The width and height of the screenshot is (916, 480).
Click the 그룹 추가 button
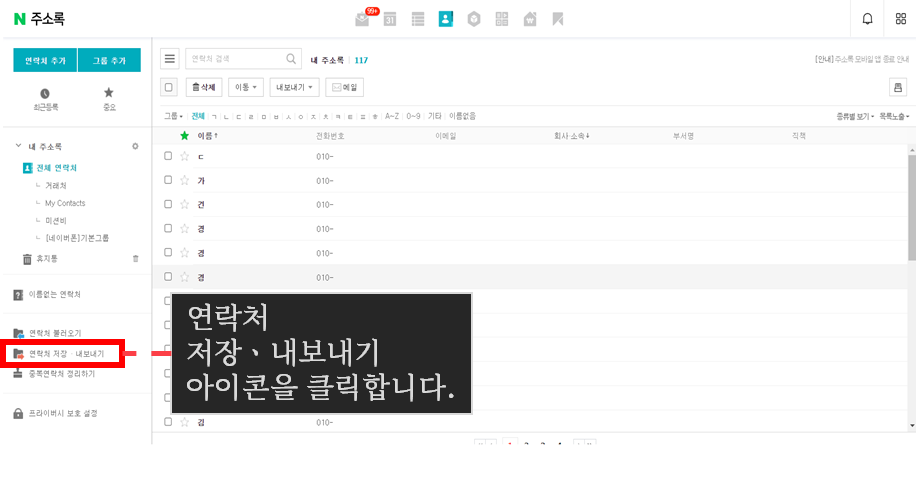pos(109,60)
